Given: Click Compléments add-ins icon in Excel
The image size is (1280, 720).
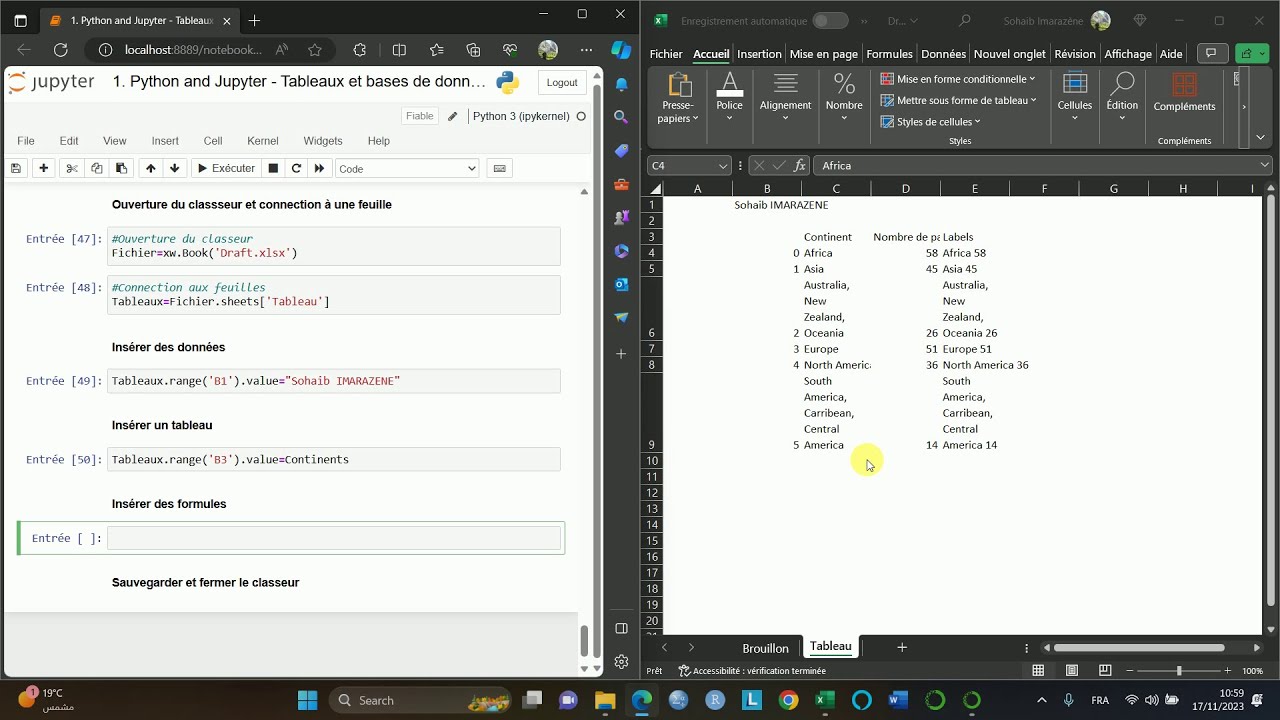Looking at the screenshot, I should click(1184, 92).
